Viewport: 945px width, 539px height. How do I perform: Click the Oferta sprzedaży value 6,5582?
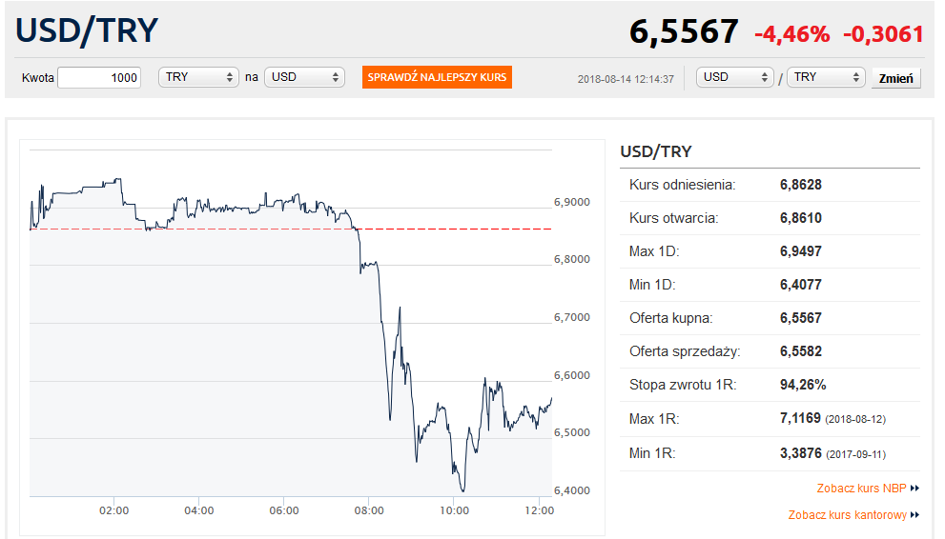point(800,351)
